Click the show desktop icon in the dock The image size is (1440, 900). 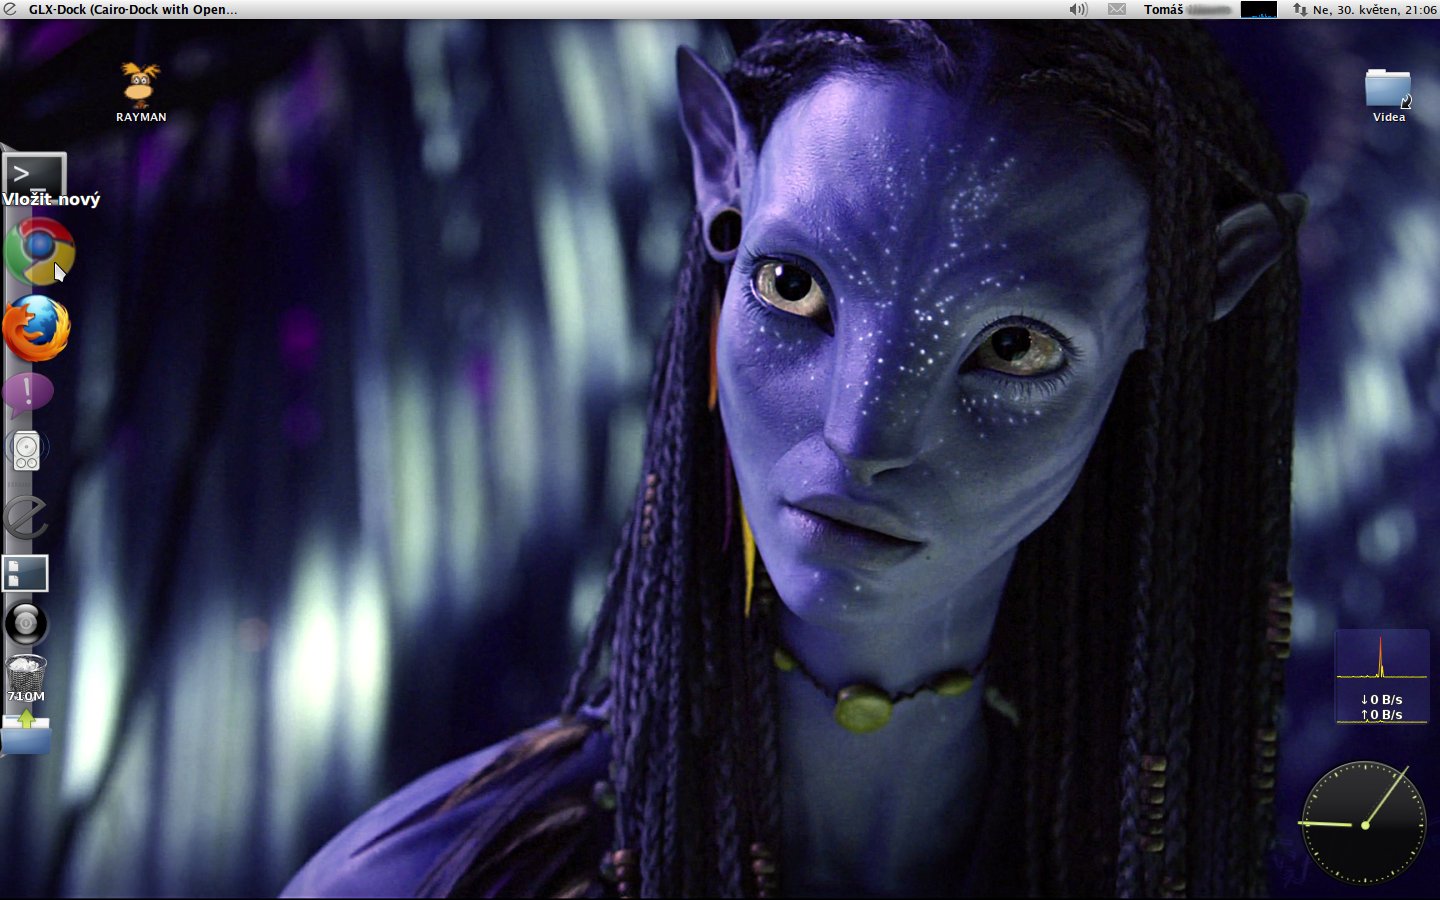(x=26, y=574)
